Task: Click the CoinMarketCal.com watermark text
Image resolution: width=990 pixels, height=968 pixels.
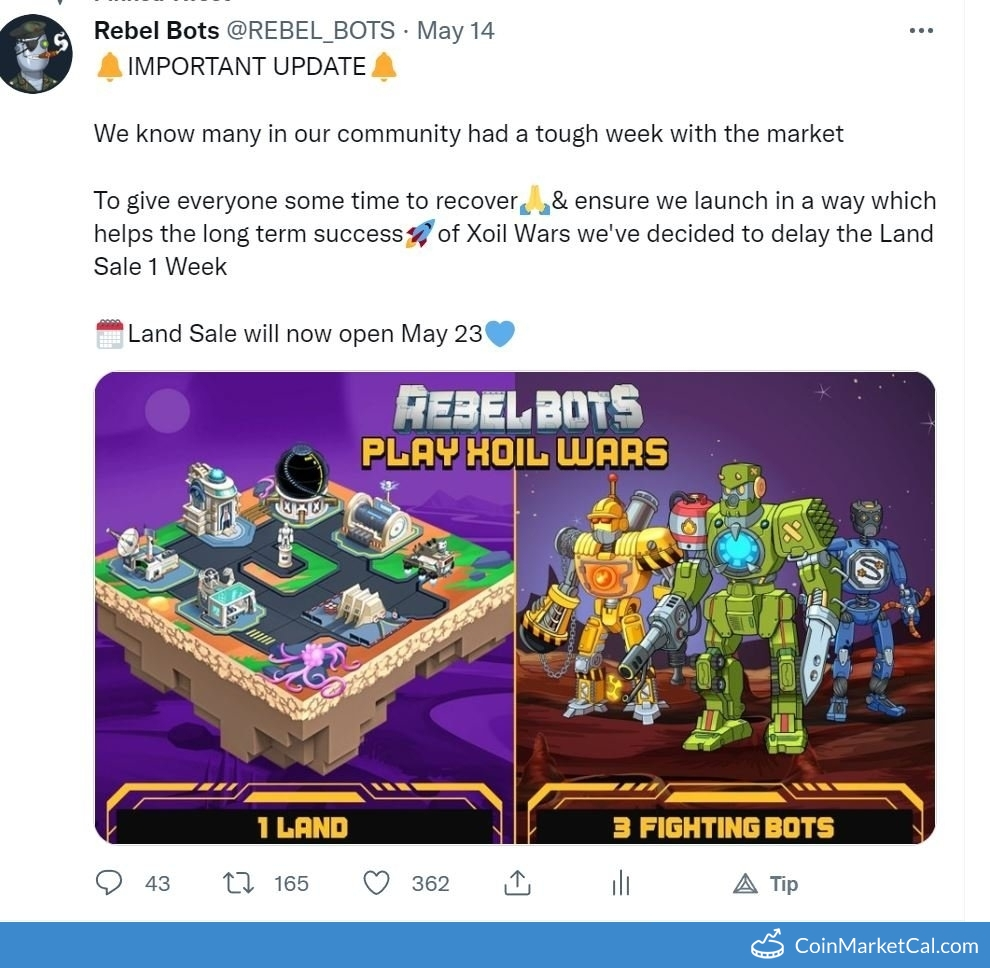Action: 886,945
